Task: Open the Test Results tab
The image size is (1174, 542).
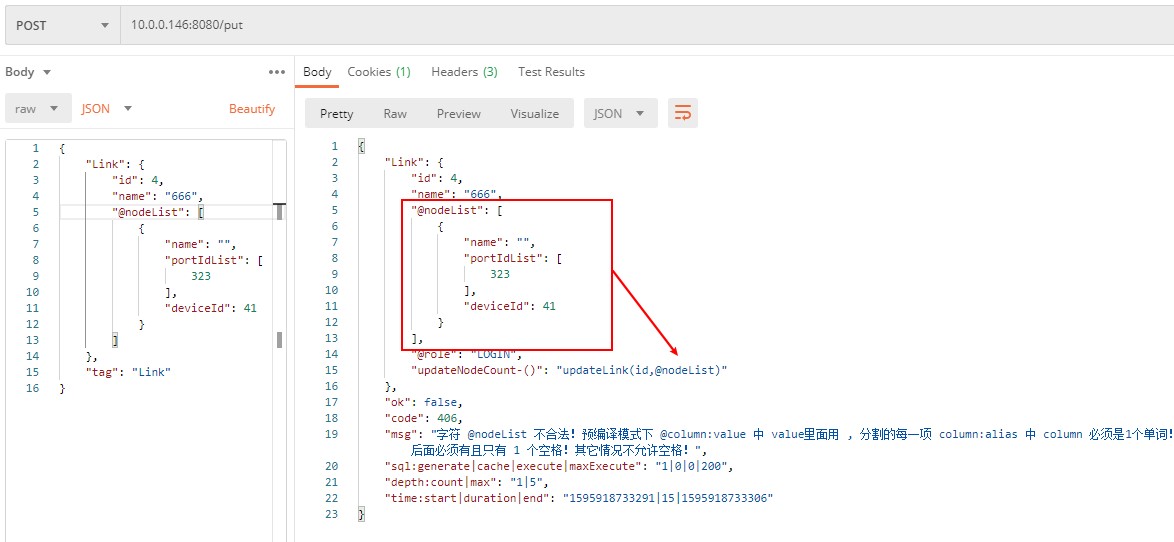Action: [551, 72]
